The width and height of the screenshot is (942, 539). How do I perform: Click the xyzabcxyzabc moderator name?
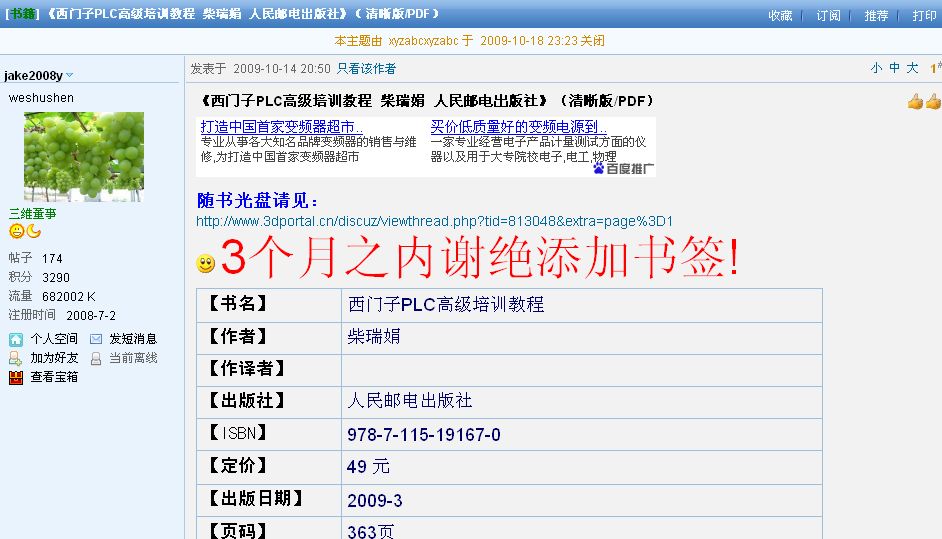[423, 41]
